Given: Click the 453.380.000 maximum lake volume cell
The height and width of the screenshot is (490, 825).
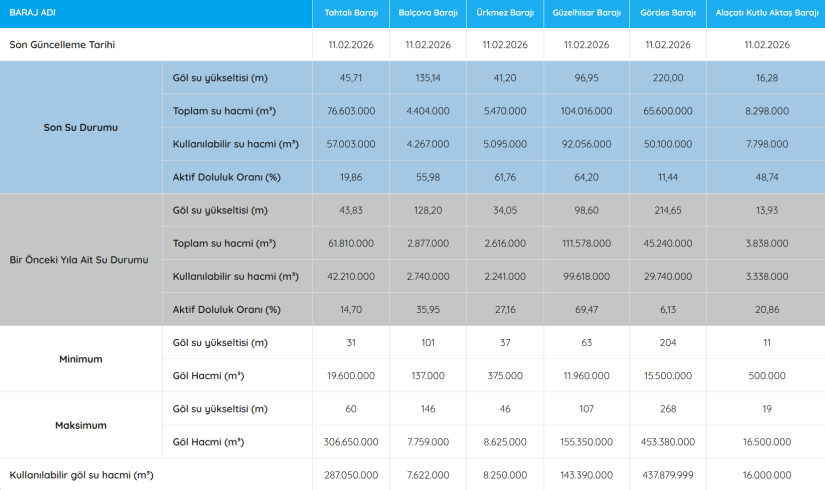Looking at the screenshot, I should click(x=669, y=442).
